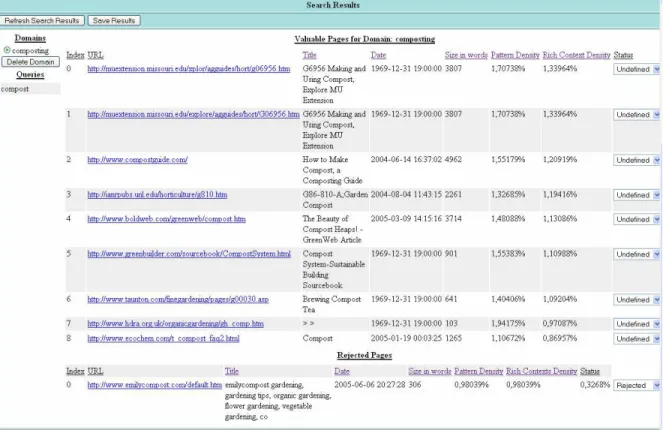This screenshot has height=430, width=663.
Task: Open the Rejected status dropdown for emilycompost
Action: click(x=636, y=386)
